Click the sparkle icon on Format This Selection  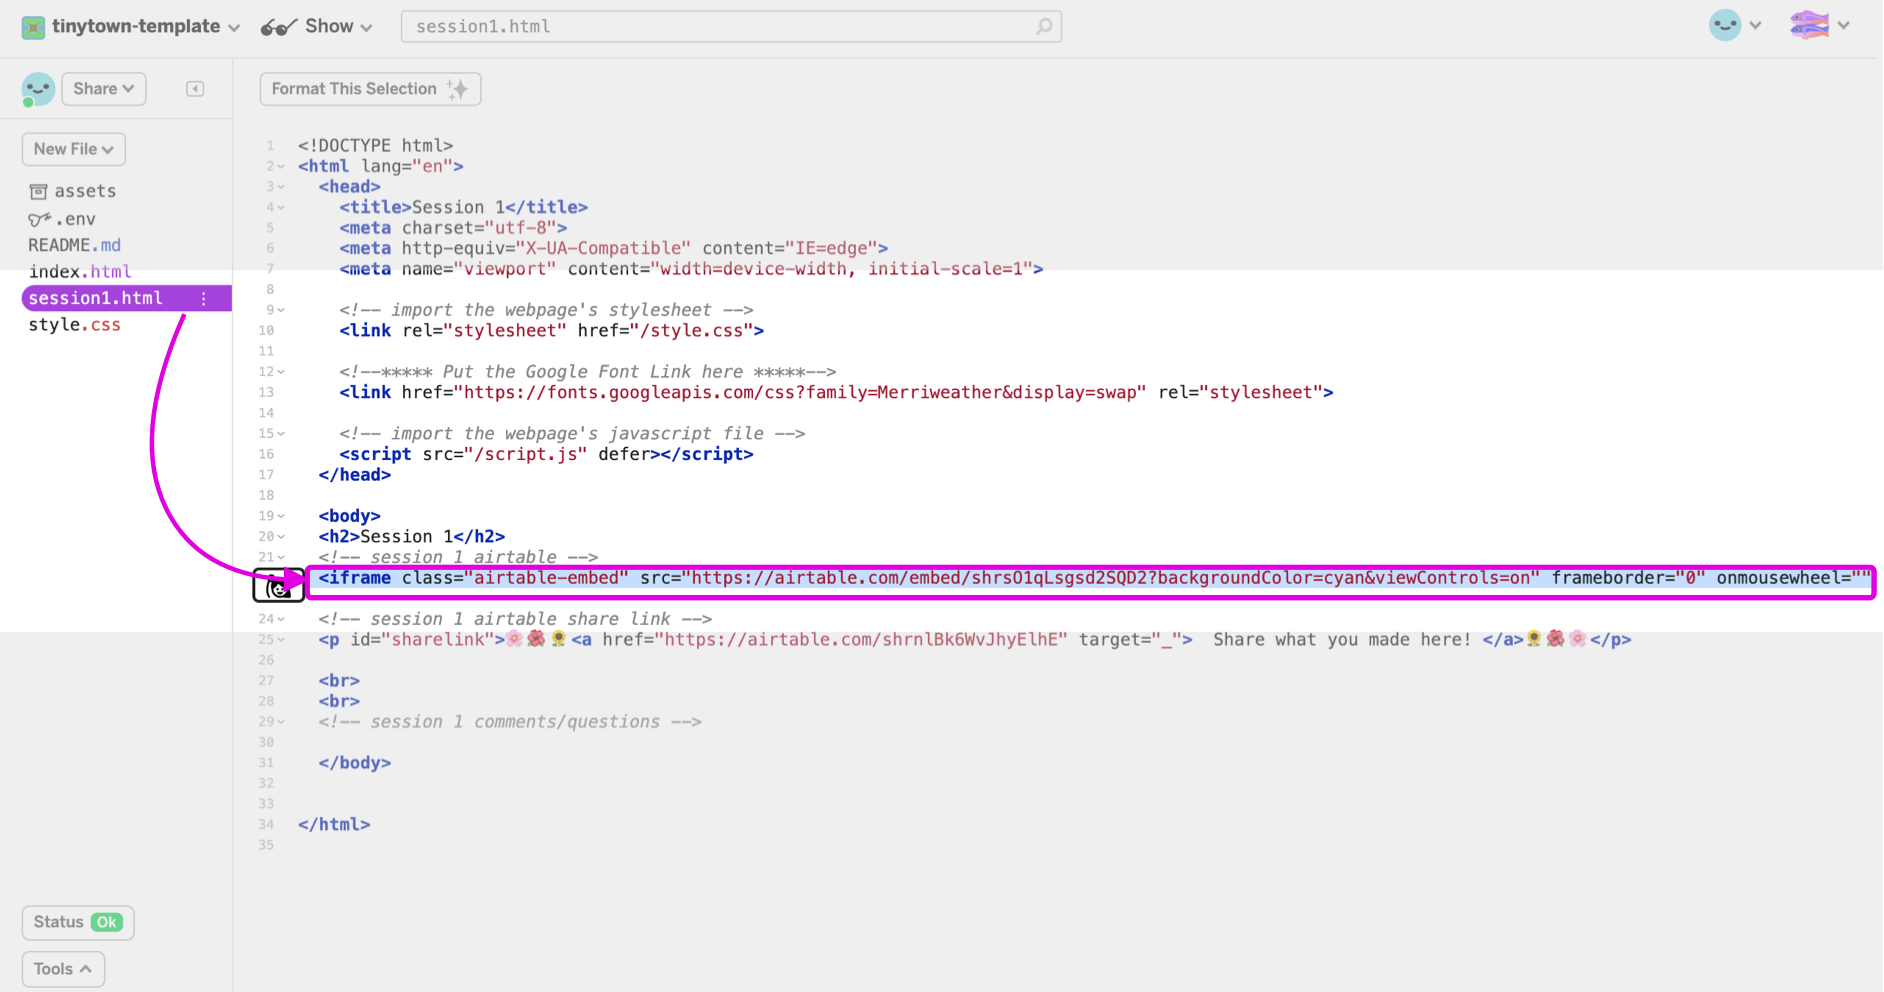coord(457,88)
